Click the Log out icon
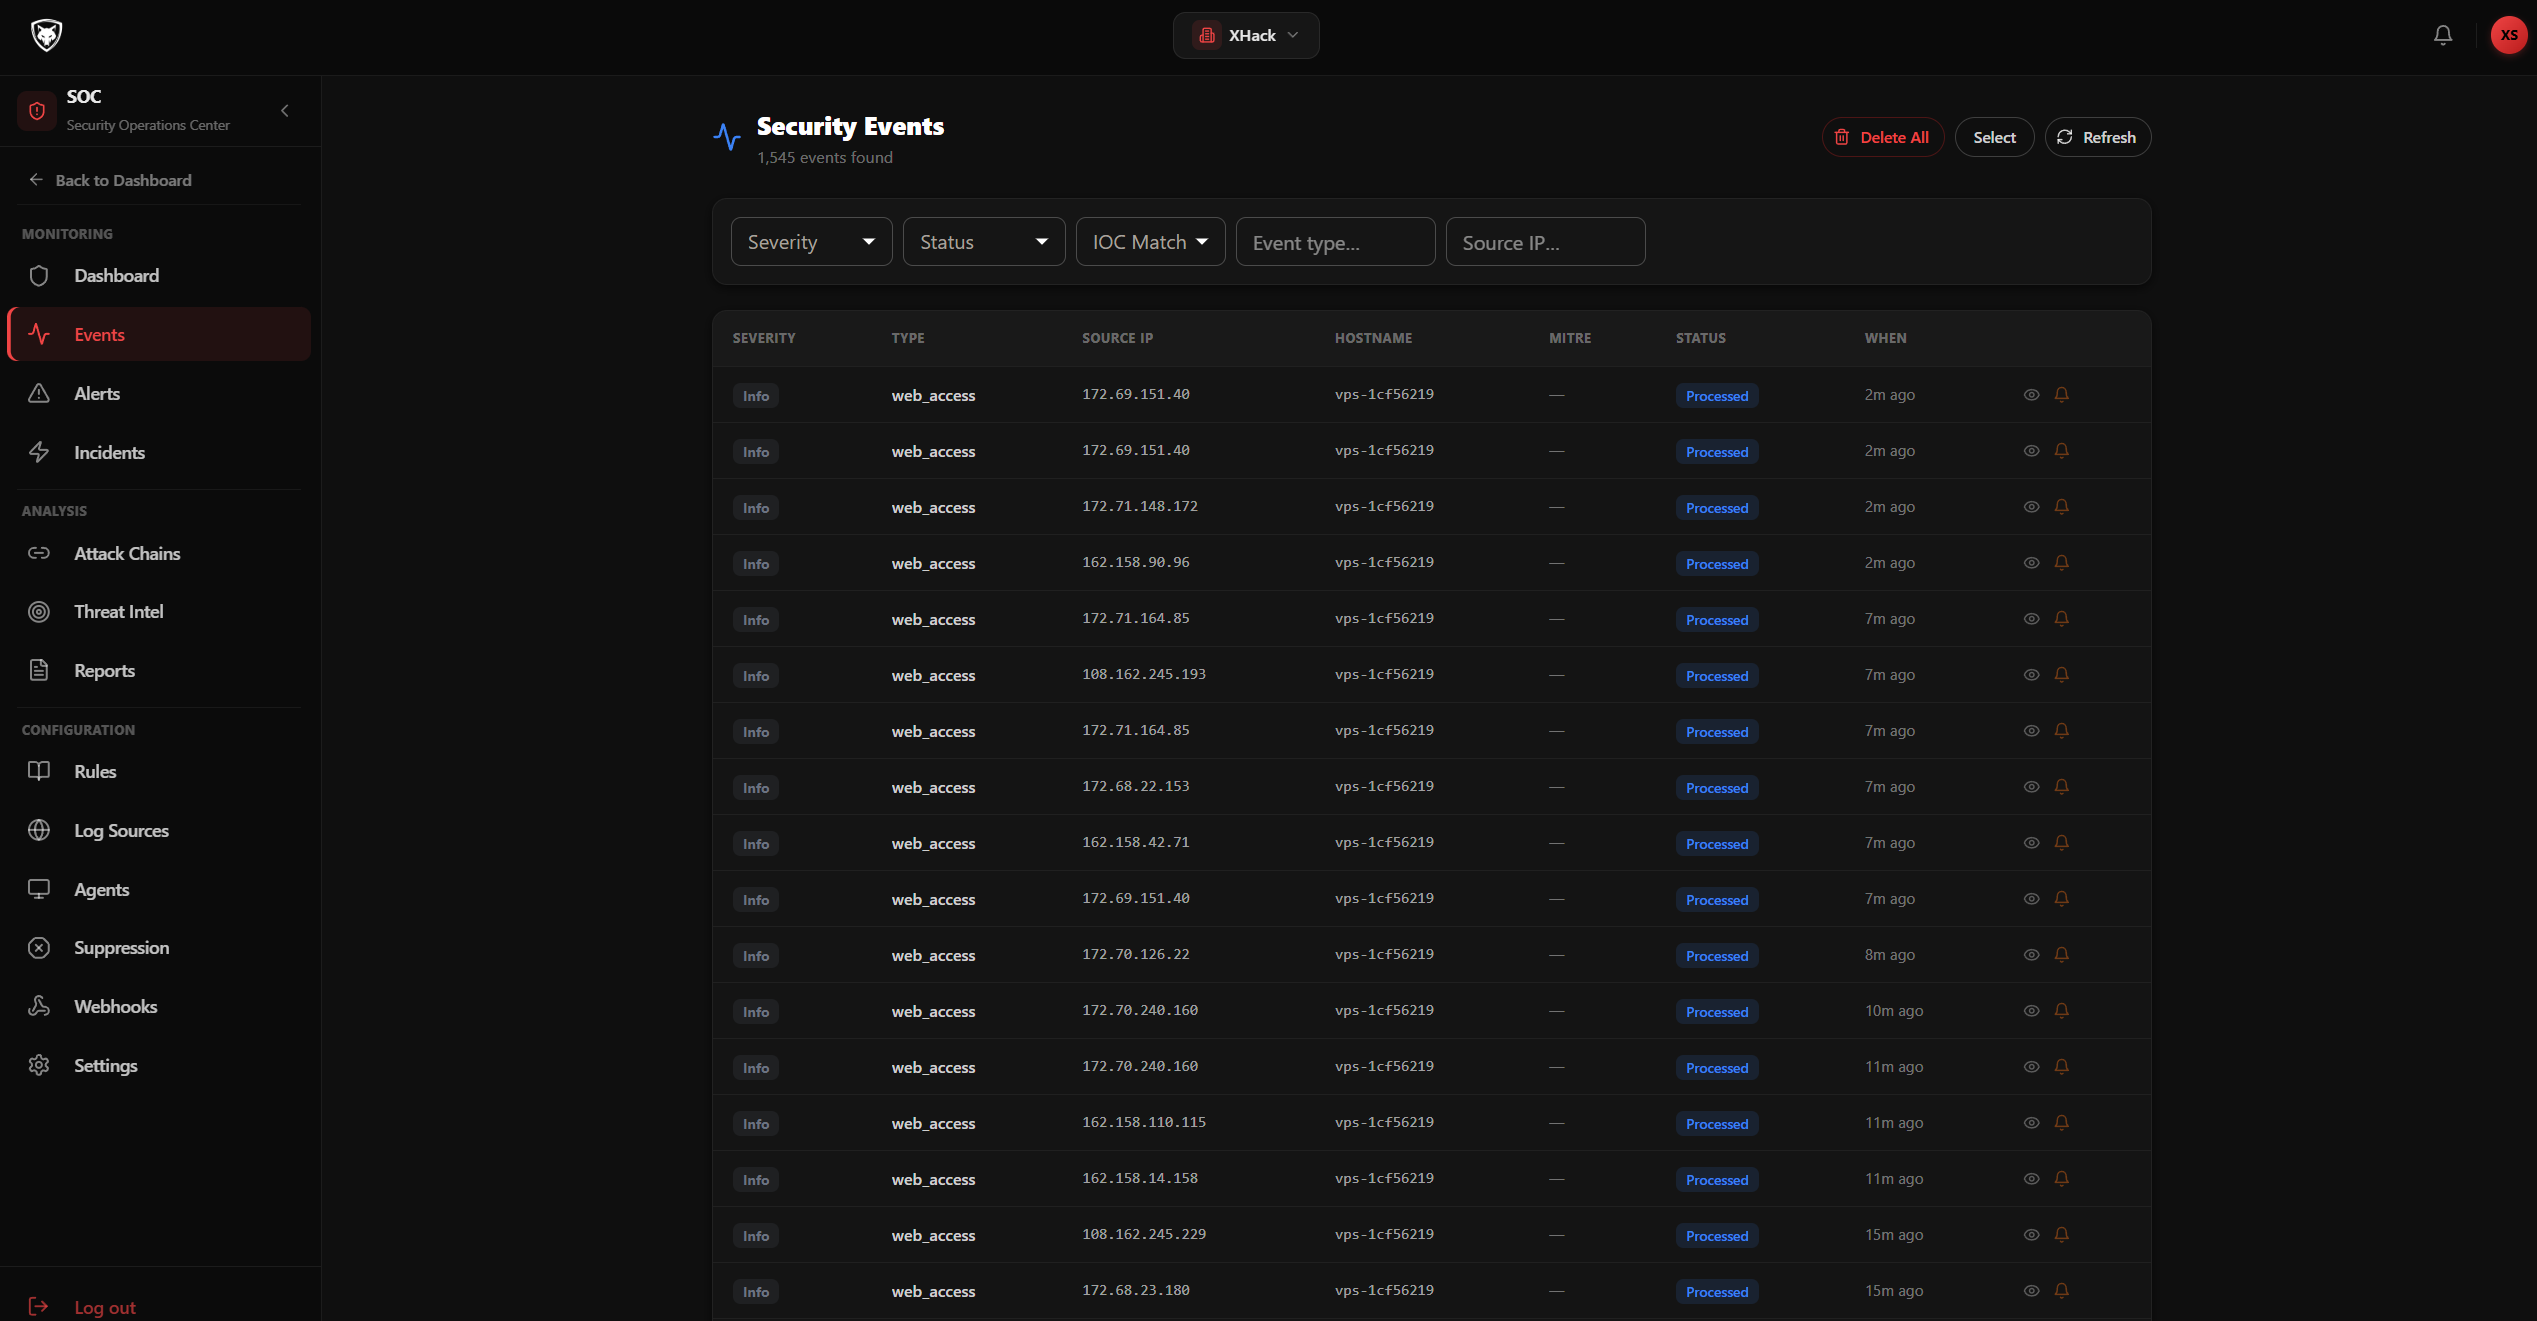This screenshot has width=2537, height=1321. (x=39, y=1306)
